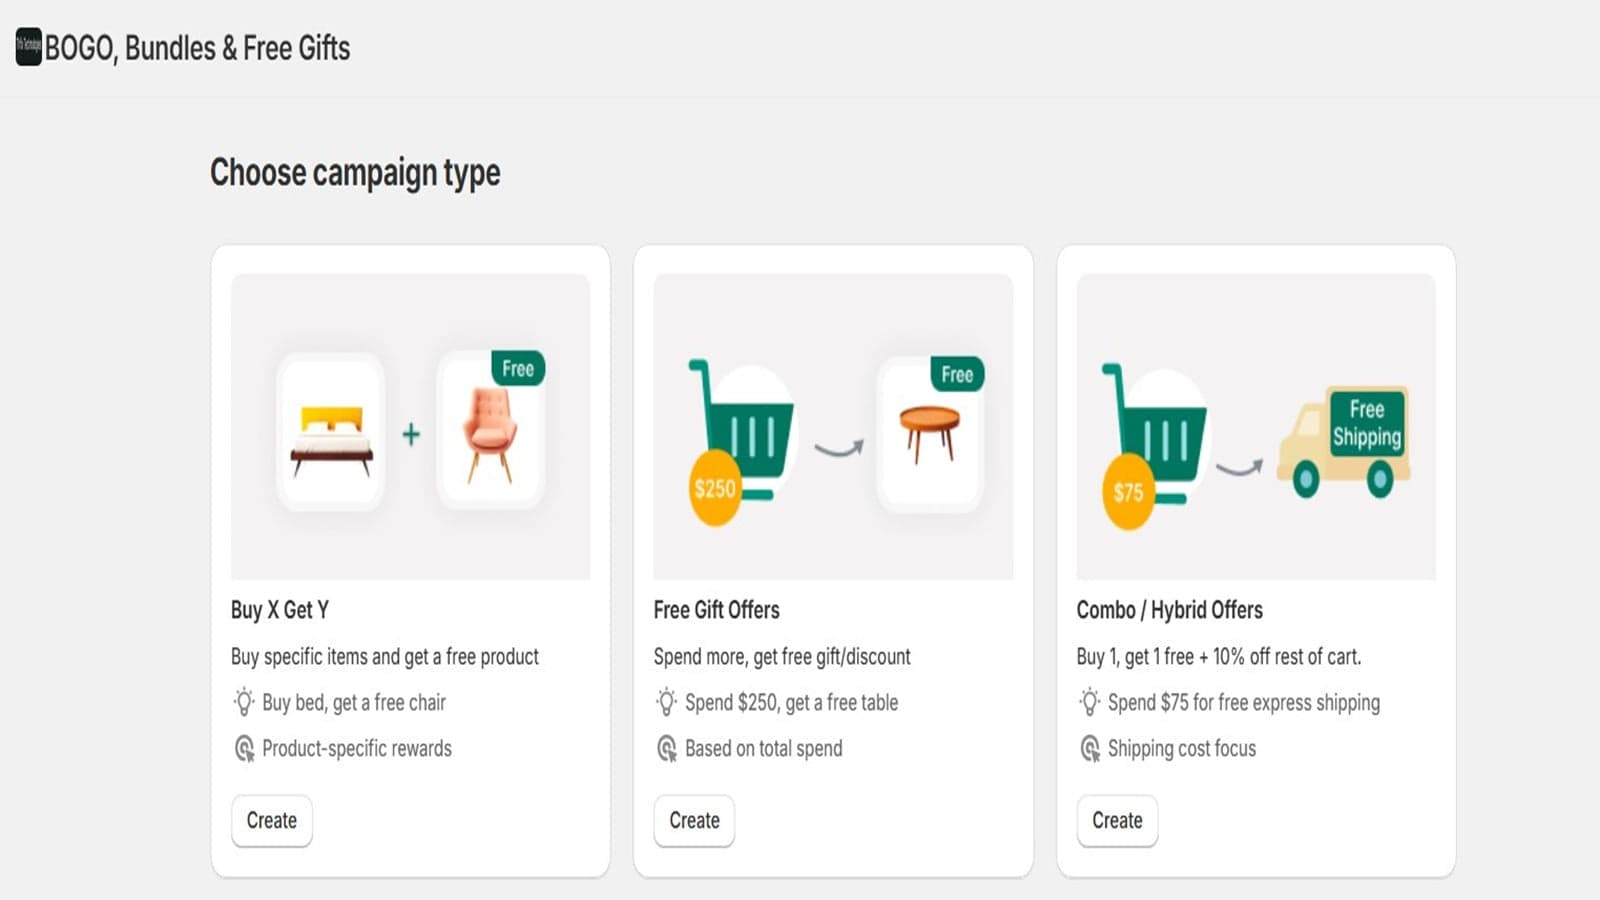Select the Combo / Hybrid Offers card image
This screenshot has height=900, width=1600.
tap(1256, 427)
